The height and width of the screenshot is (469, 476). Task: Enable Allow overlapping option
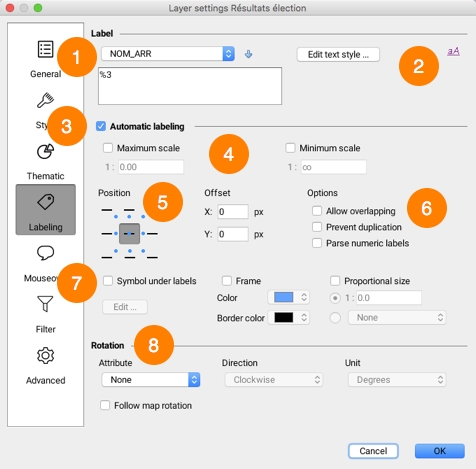point(317,211)
